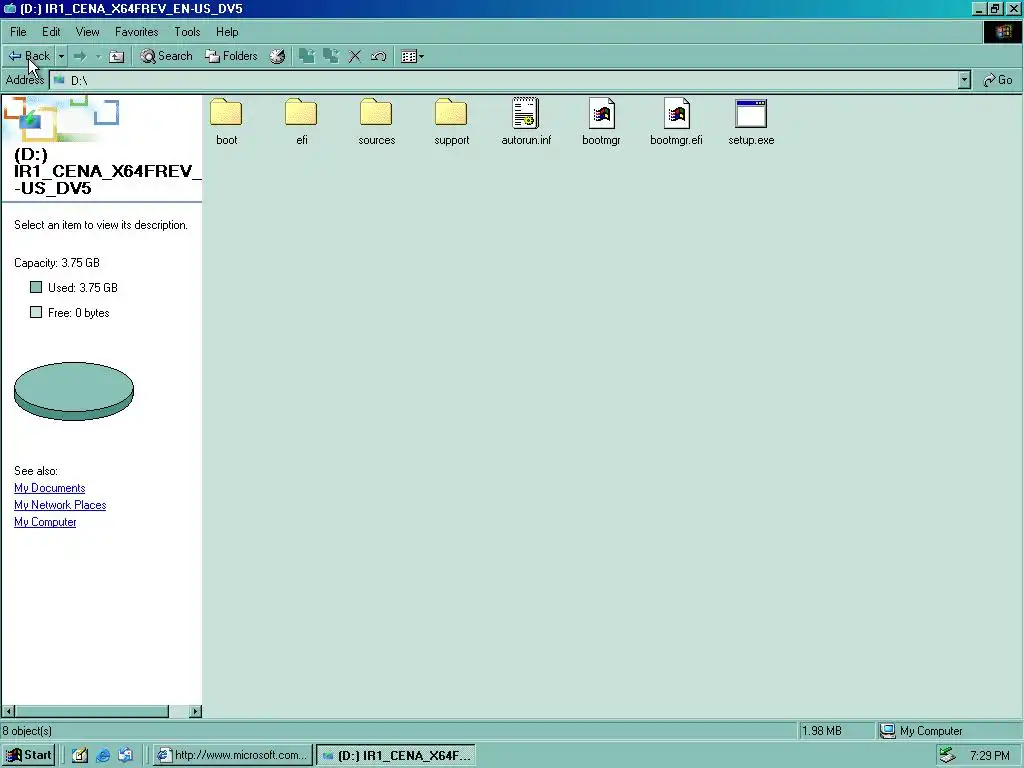Select the boot folder

227,122
